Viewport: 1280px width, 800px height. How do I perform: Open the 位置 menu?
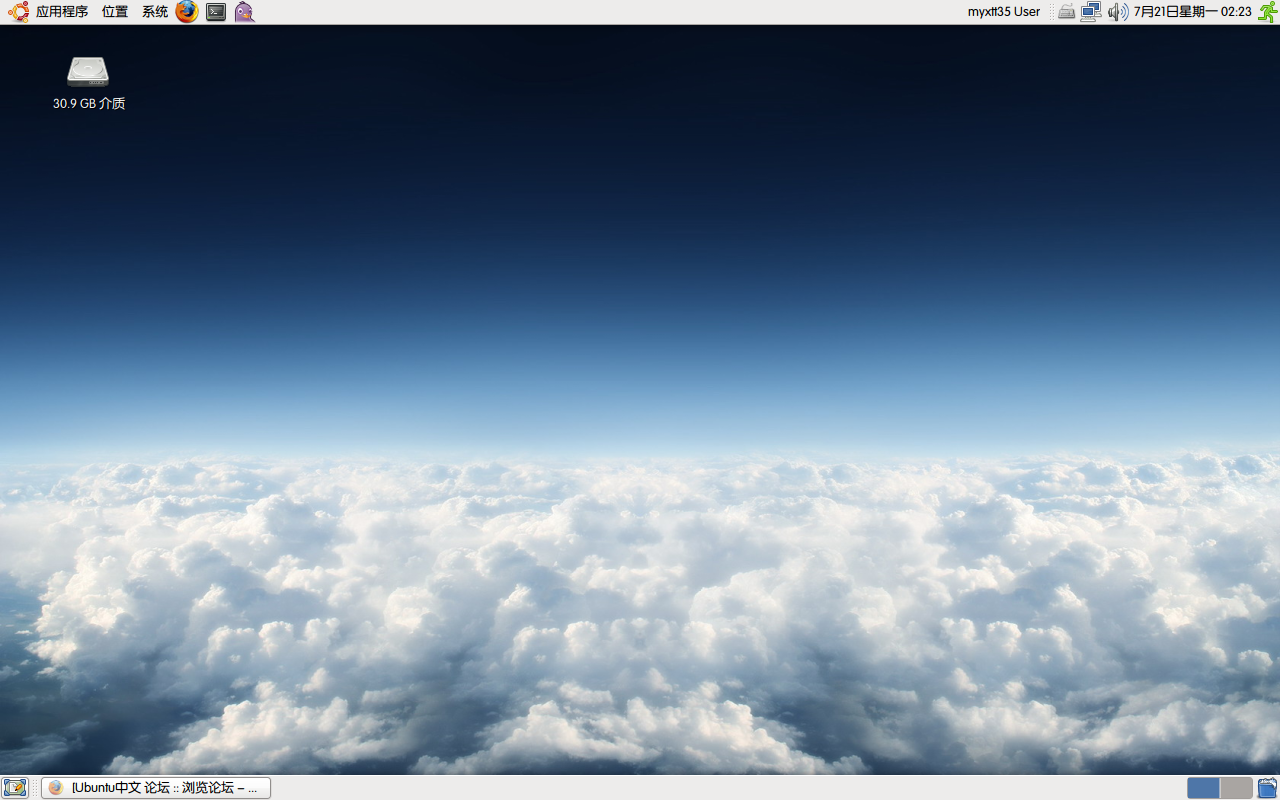click(x=115, y=12)
